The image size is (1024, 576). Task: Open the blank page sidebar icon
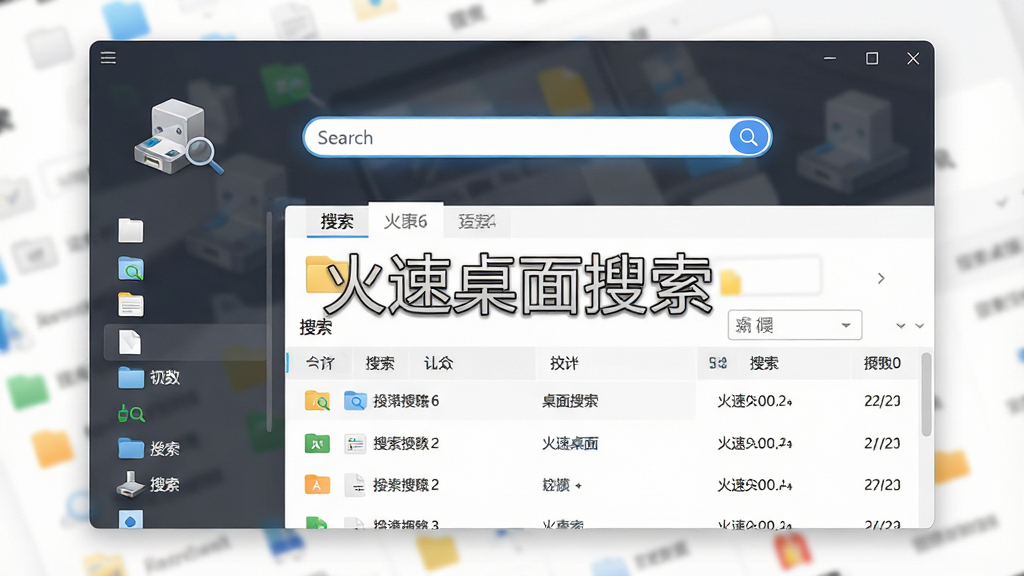(131, 231)
